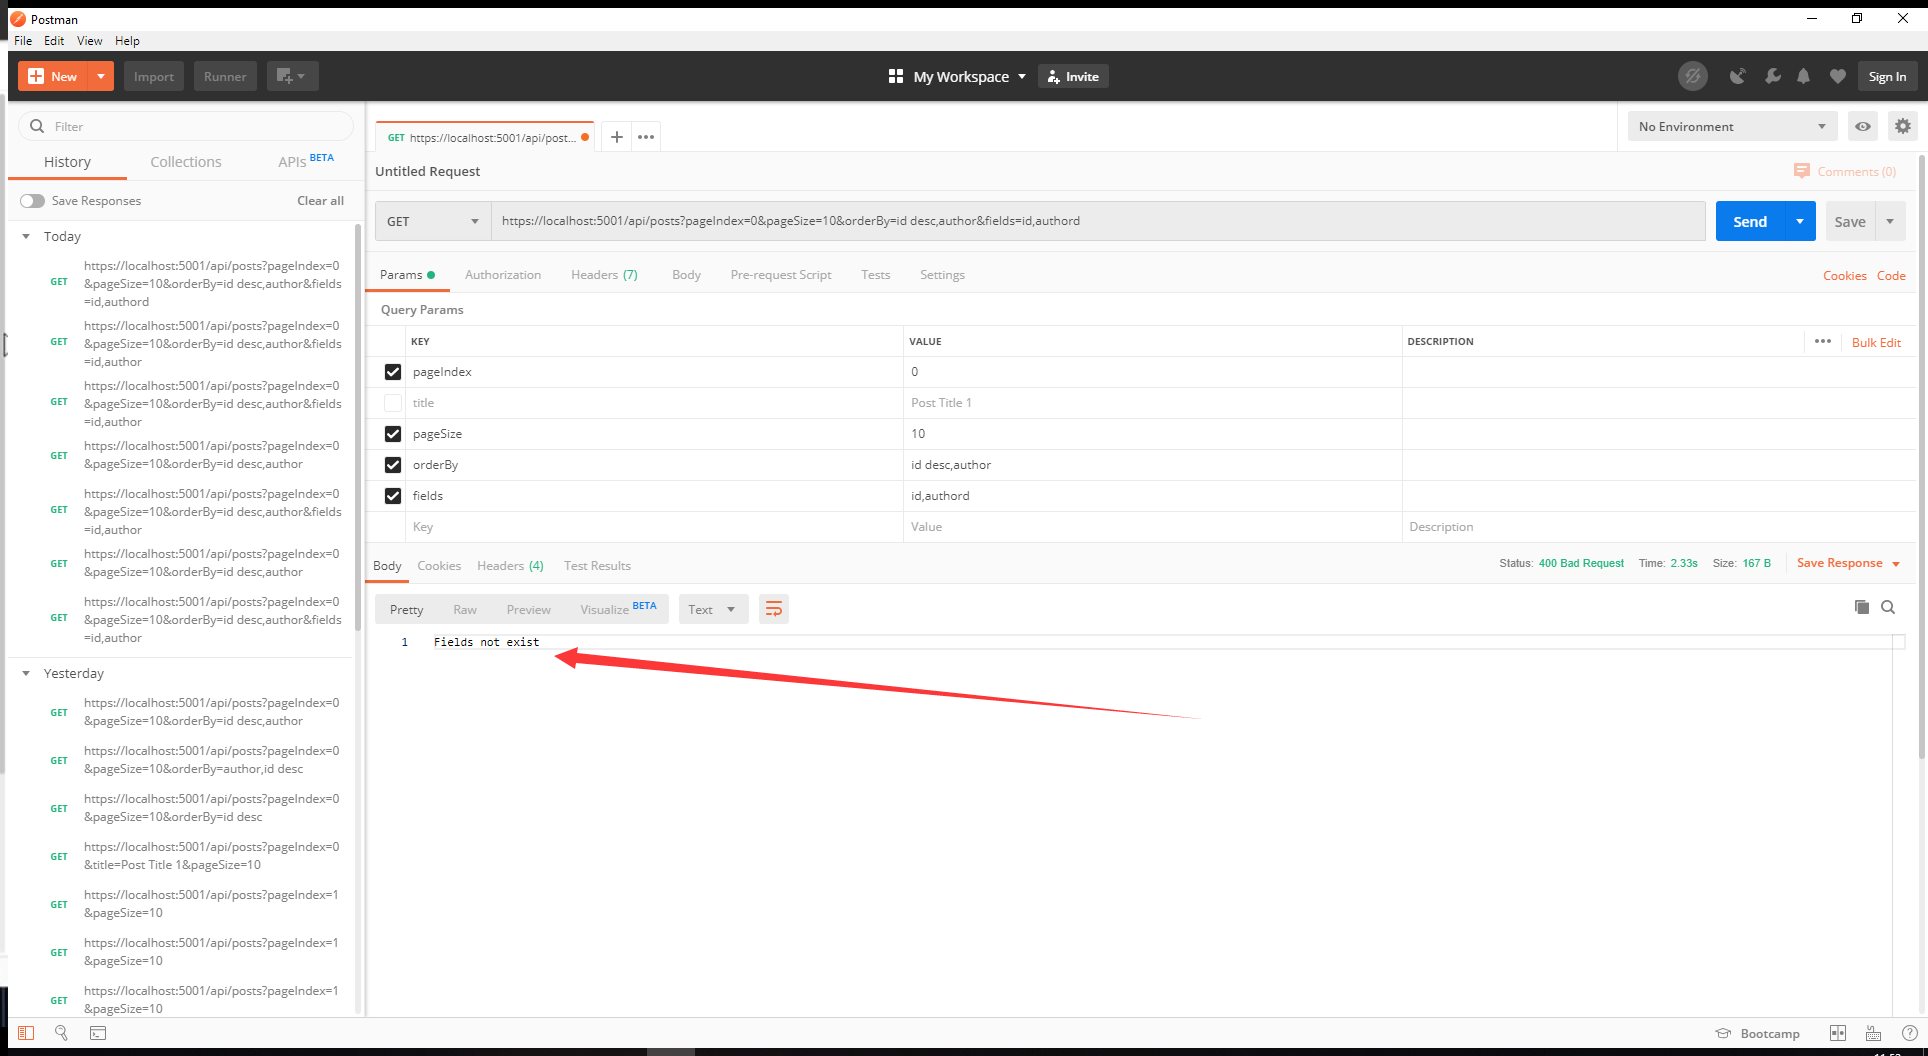The height and width of the screenshot is (1056, 1928).
Task: Uncheck the fields parameter checkbox
Action: 393,496
